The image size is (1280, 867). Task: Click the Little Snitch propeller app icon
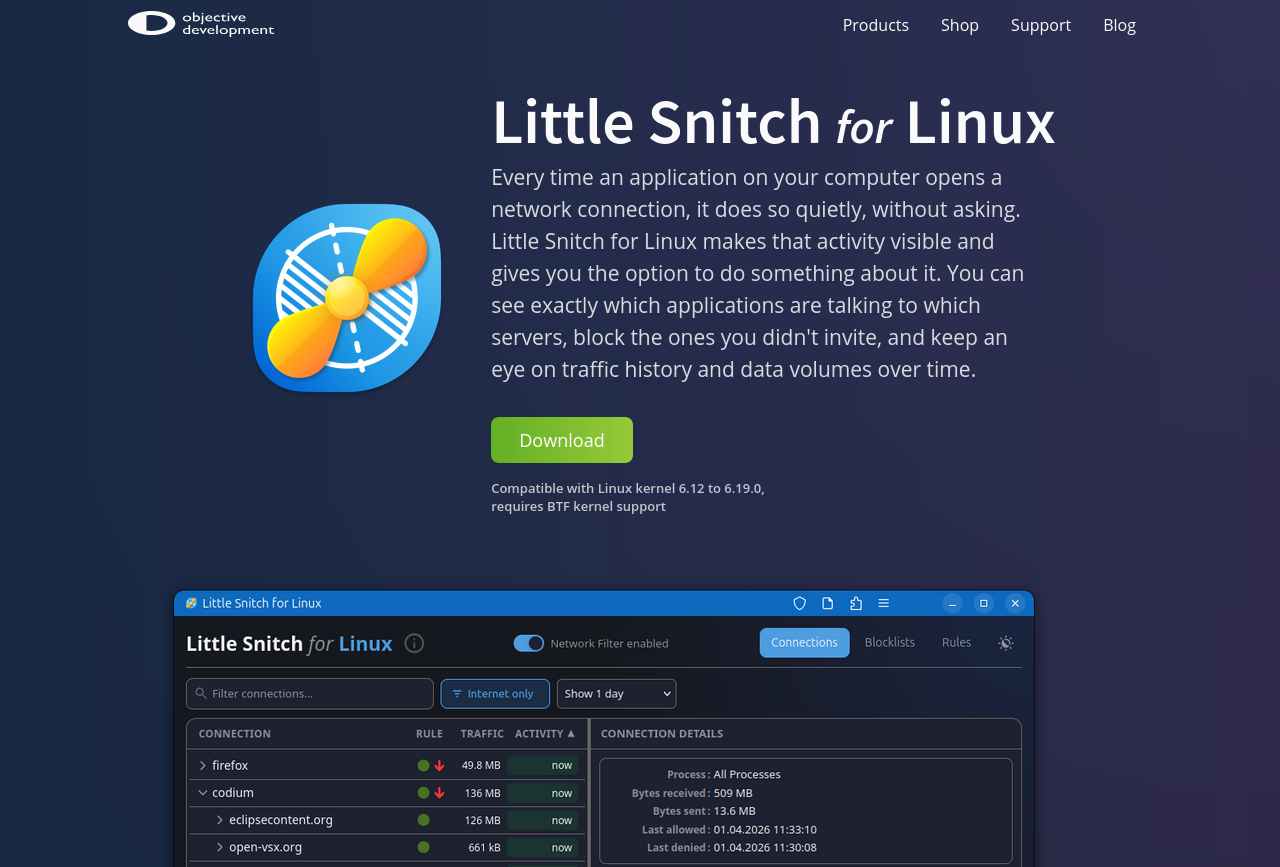pyautogui.click(x=347, y=297)
